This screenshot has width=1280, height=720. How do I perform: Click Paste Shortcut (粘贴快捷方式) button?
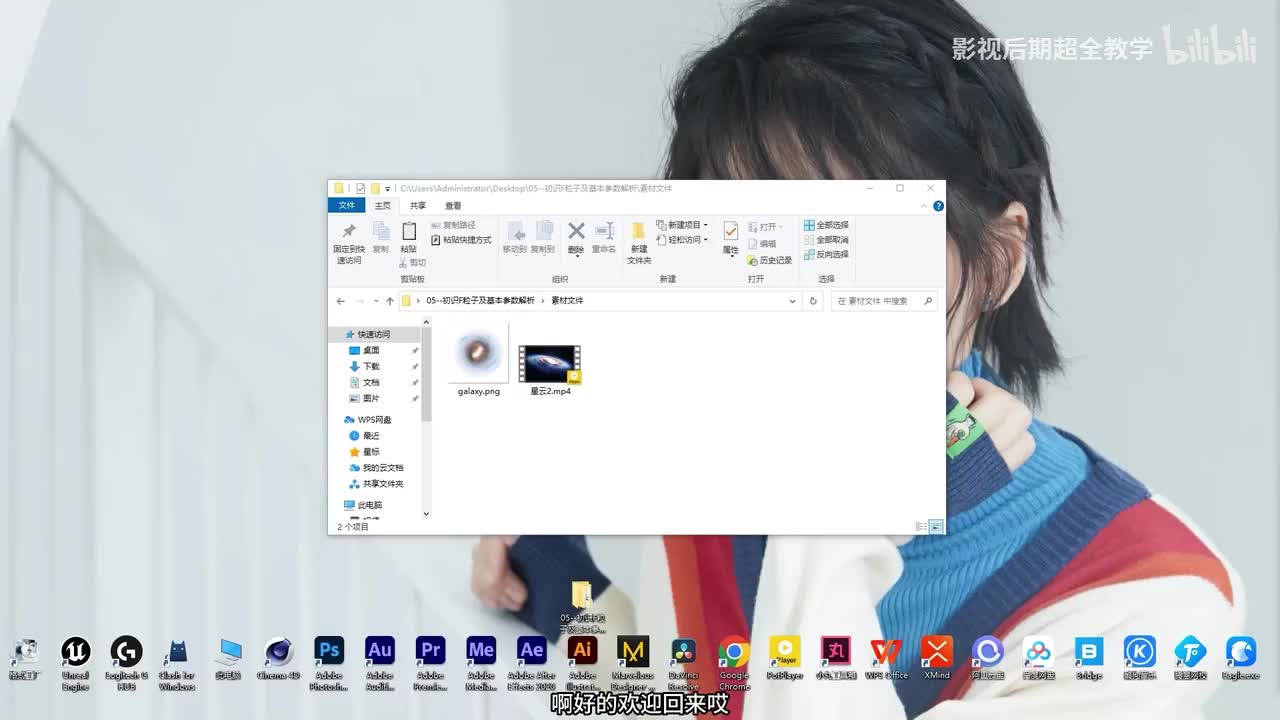(x=462, y=240)
